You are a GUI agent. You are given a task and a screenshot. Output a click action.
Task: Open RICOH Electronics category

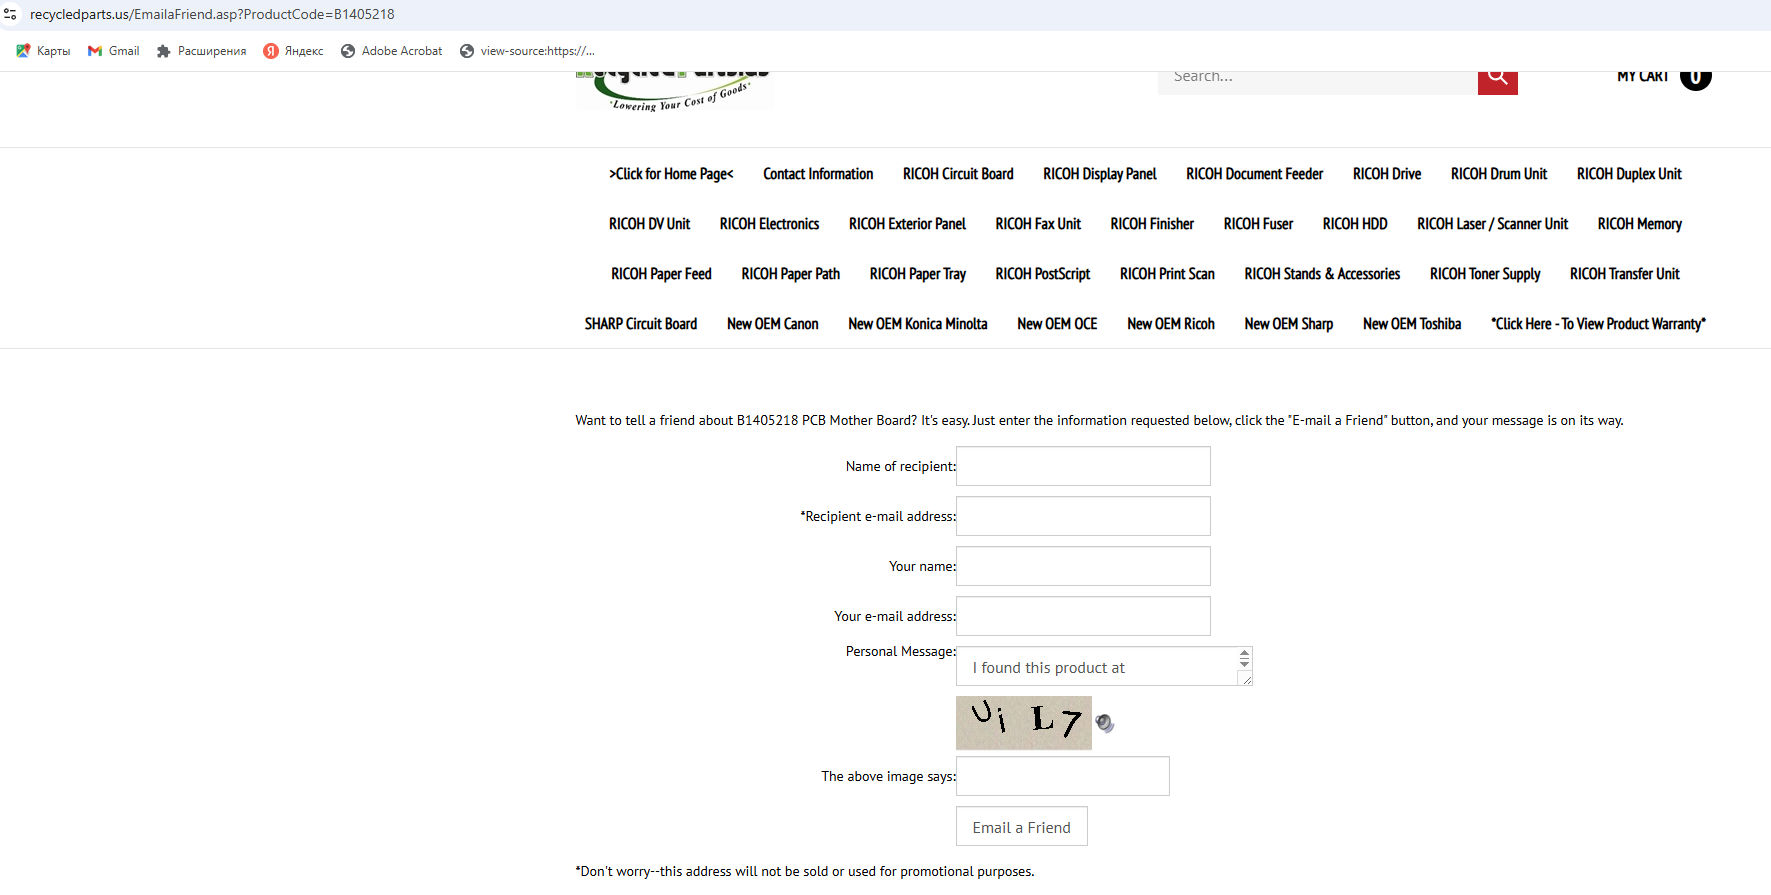click(x=769, y=224)
